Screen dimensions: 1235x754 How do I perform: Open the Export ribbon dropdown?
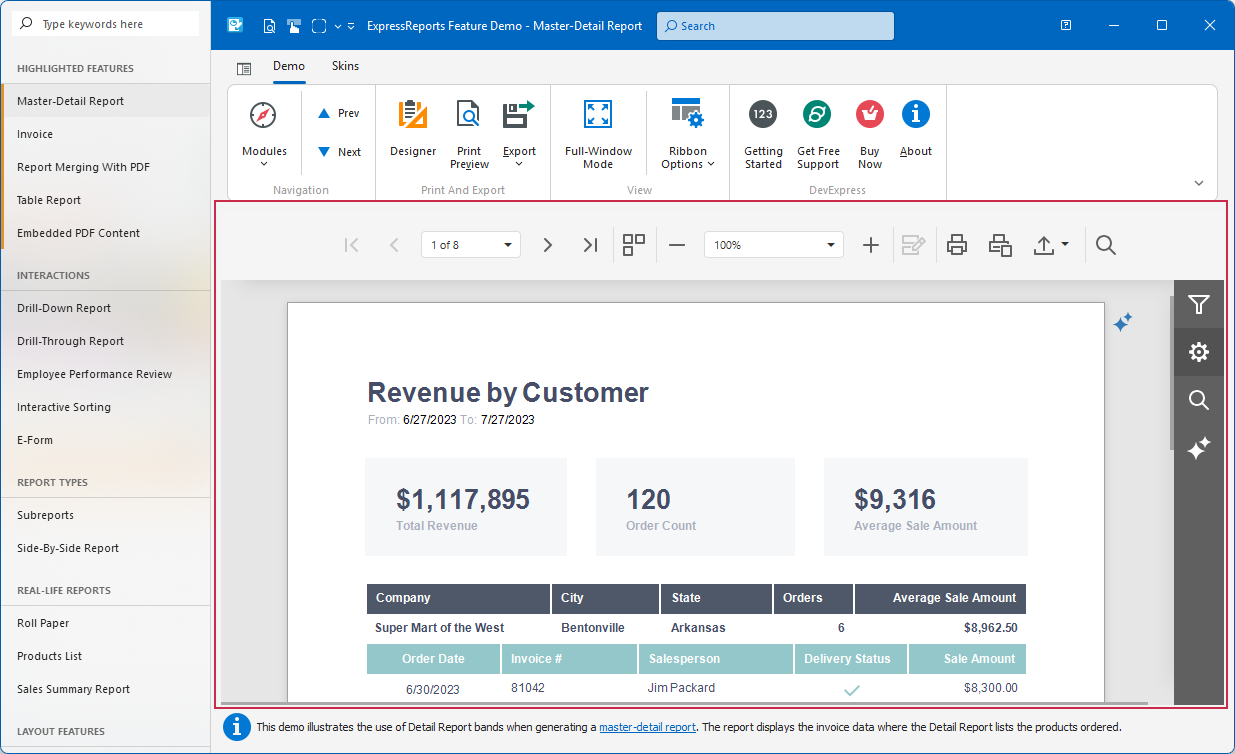(519, 133)
